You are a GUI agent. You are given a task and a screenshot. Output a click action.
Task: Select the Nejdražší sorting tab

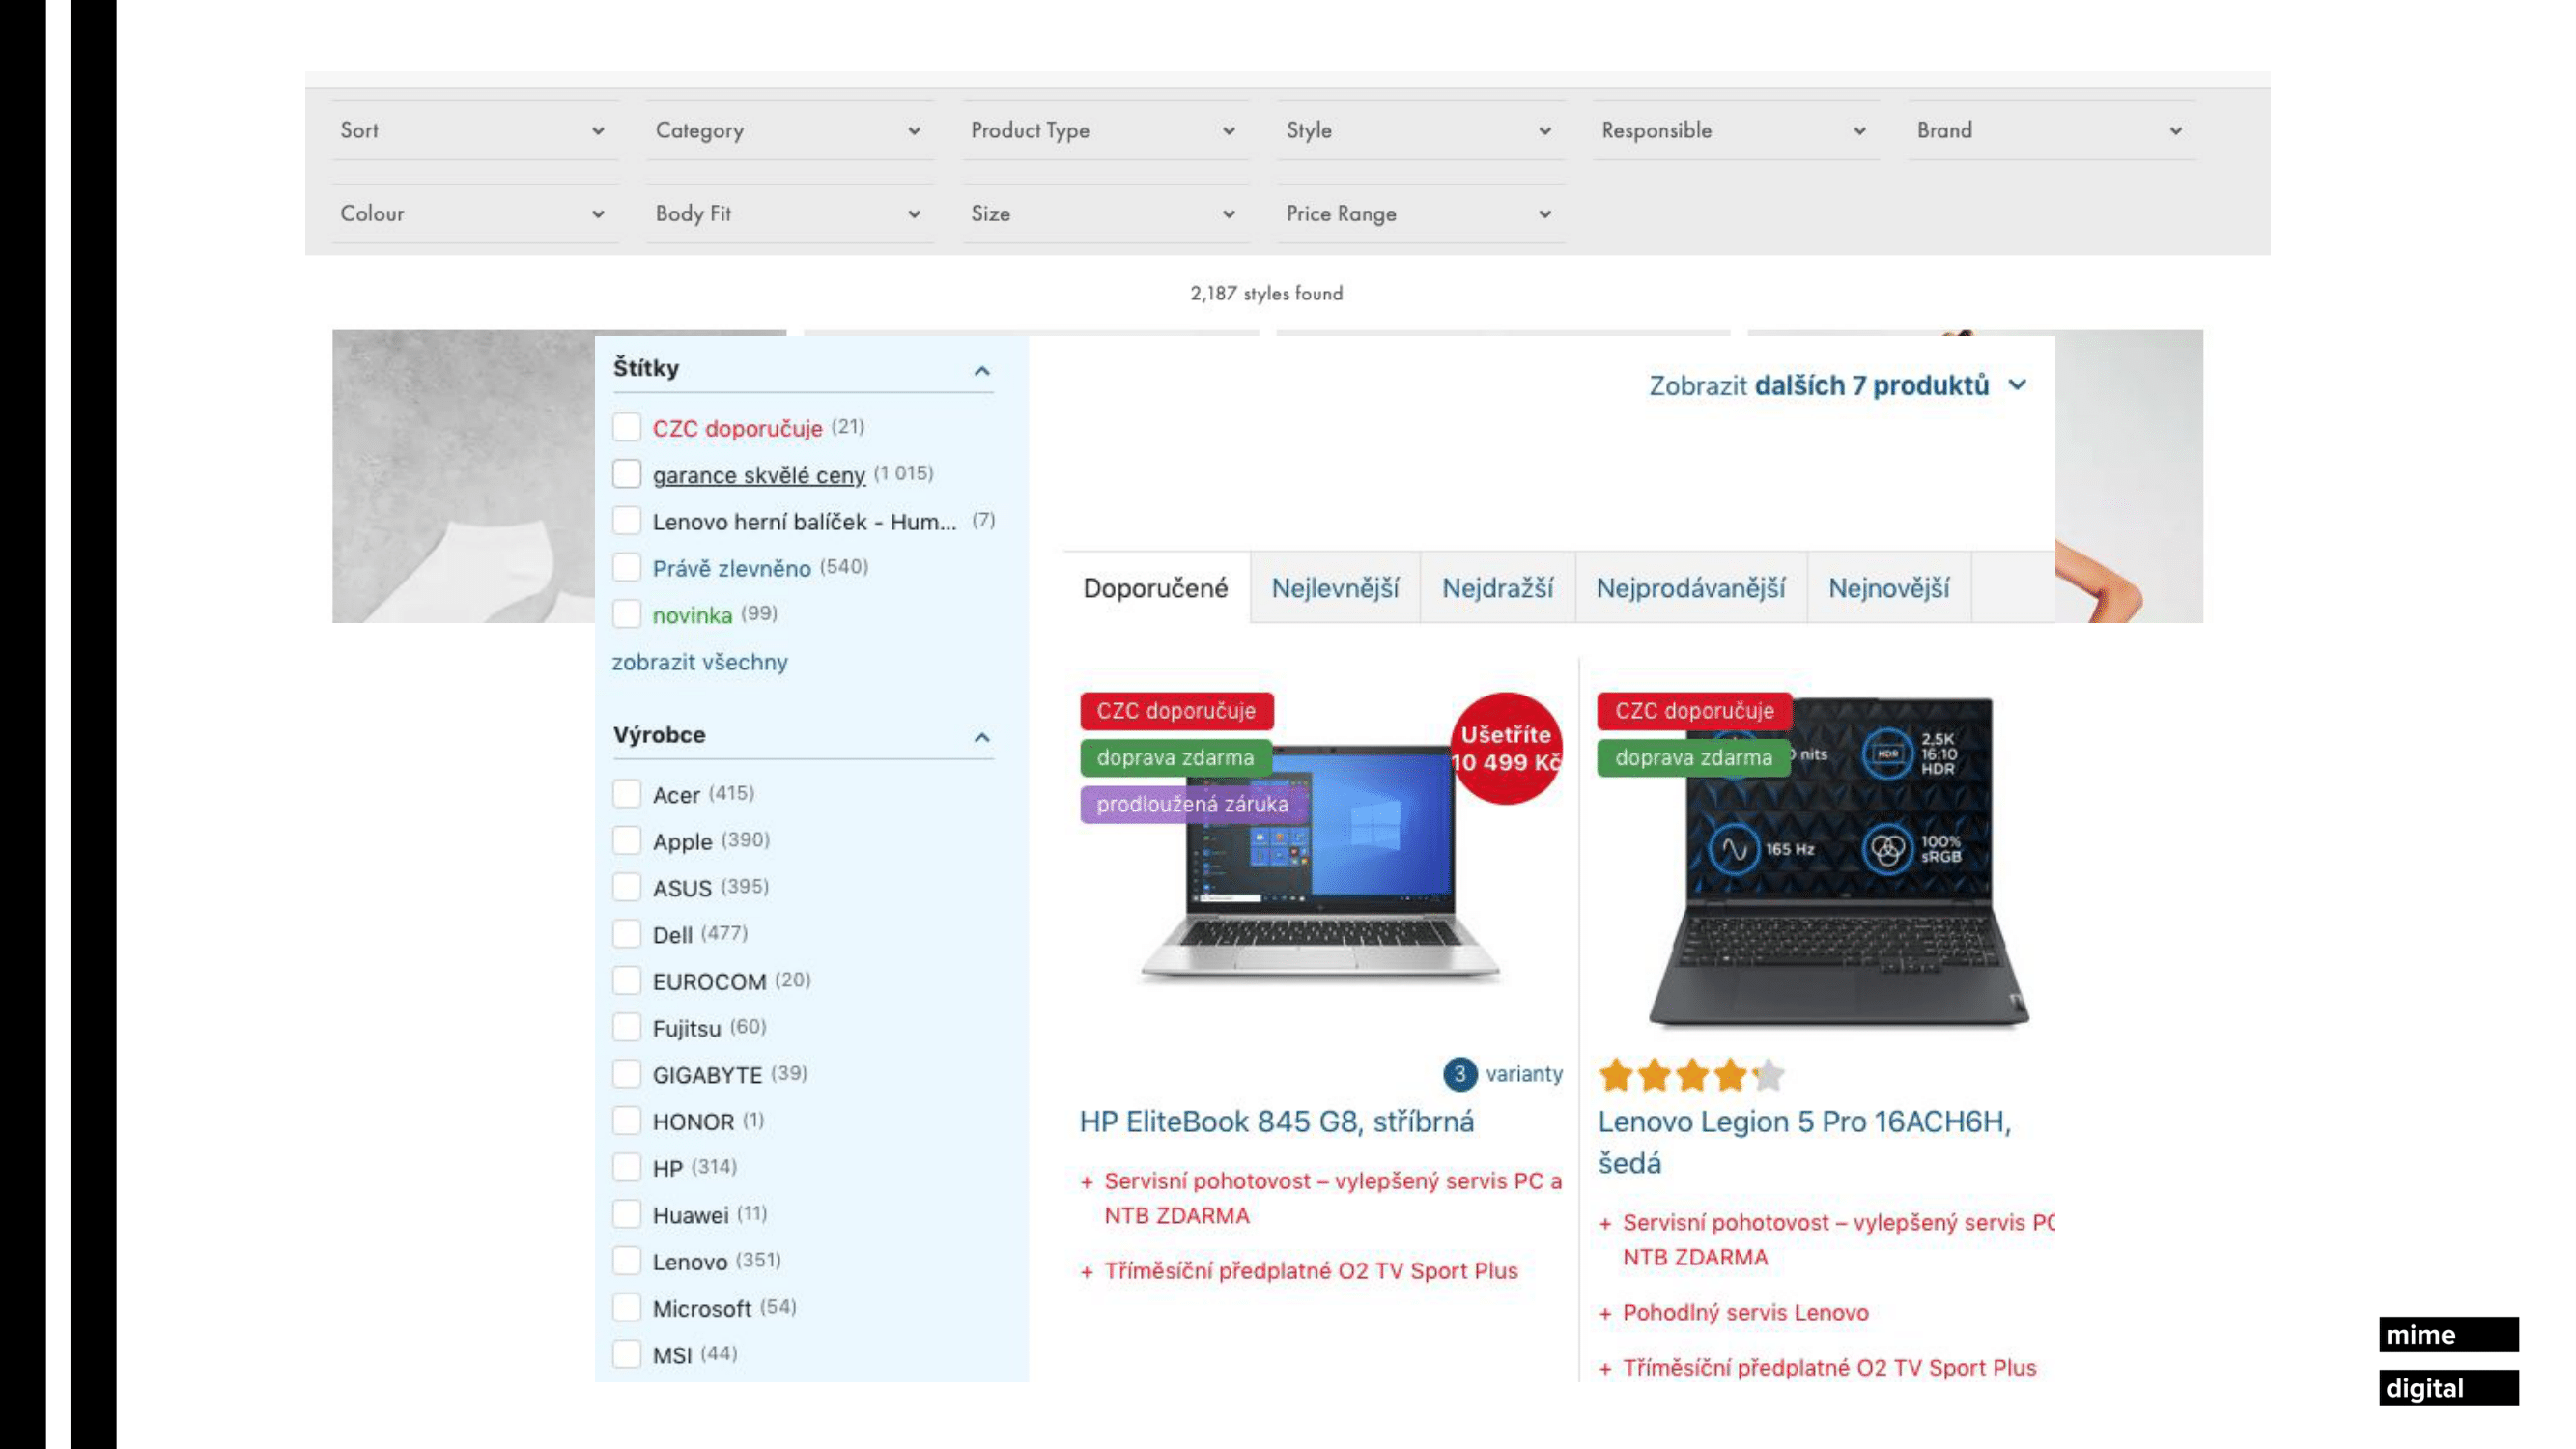pyautogui.click(x=1498, y=588)
